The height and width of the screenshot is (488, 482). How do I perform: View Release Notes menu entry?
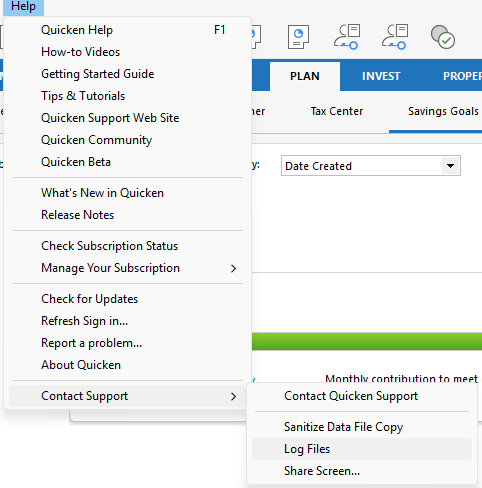127,215
